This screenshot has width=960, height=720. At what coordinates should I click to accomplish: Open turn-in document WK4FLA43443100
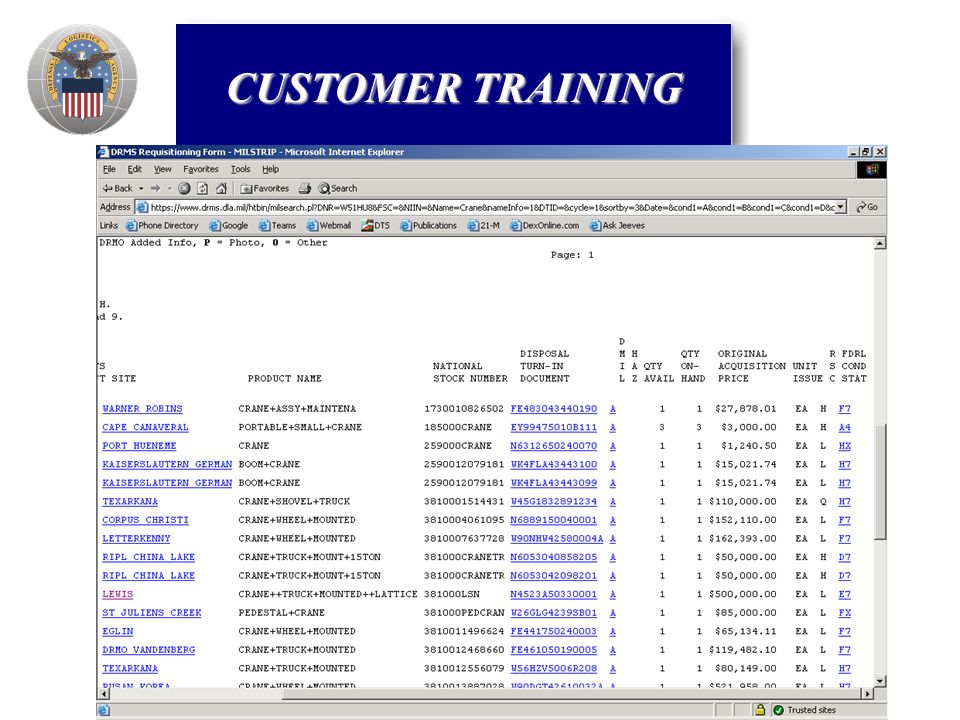[553, 464]
